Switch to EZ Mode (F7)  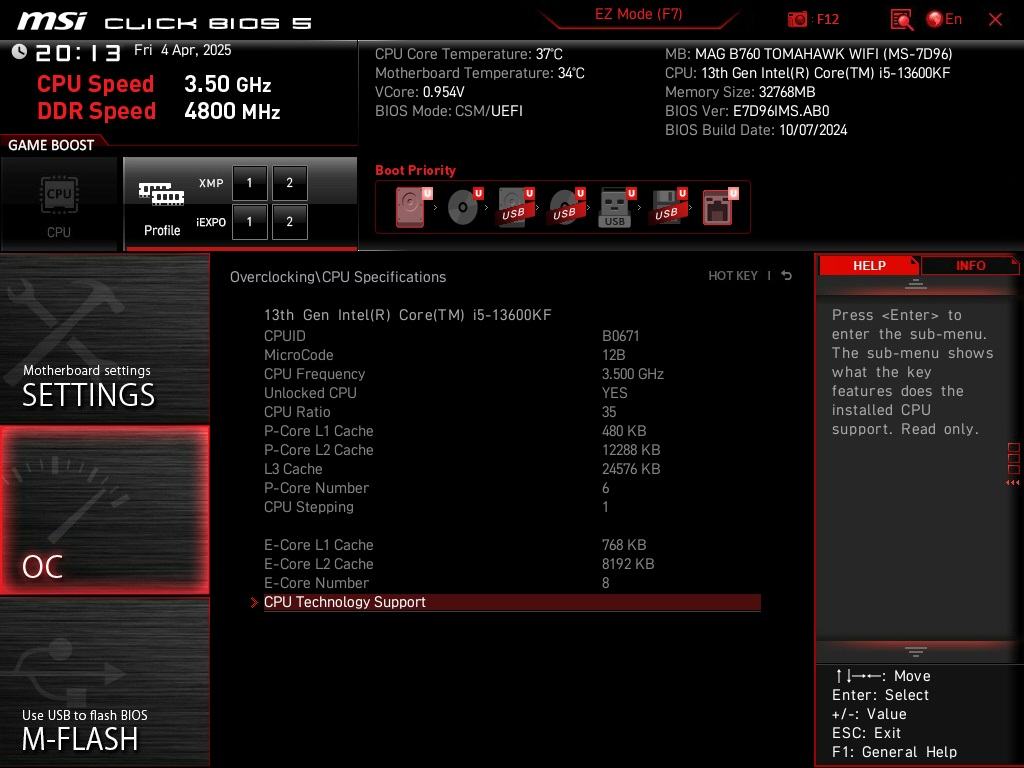638,14
